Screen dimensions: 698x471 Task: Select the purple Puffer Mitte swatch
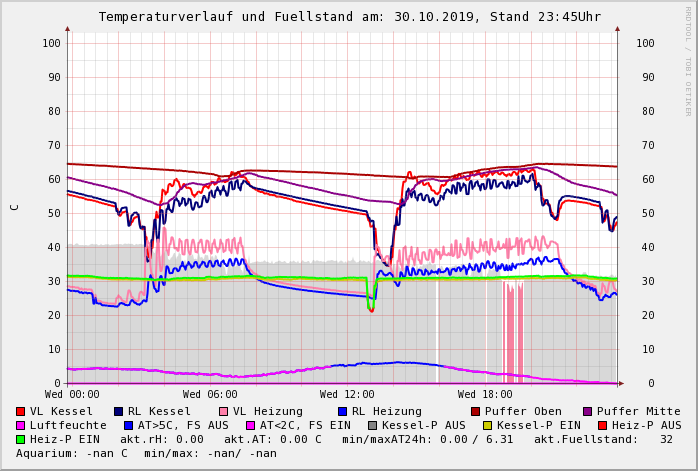pos(588,411)
